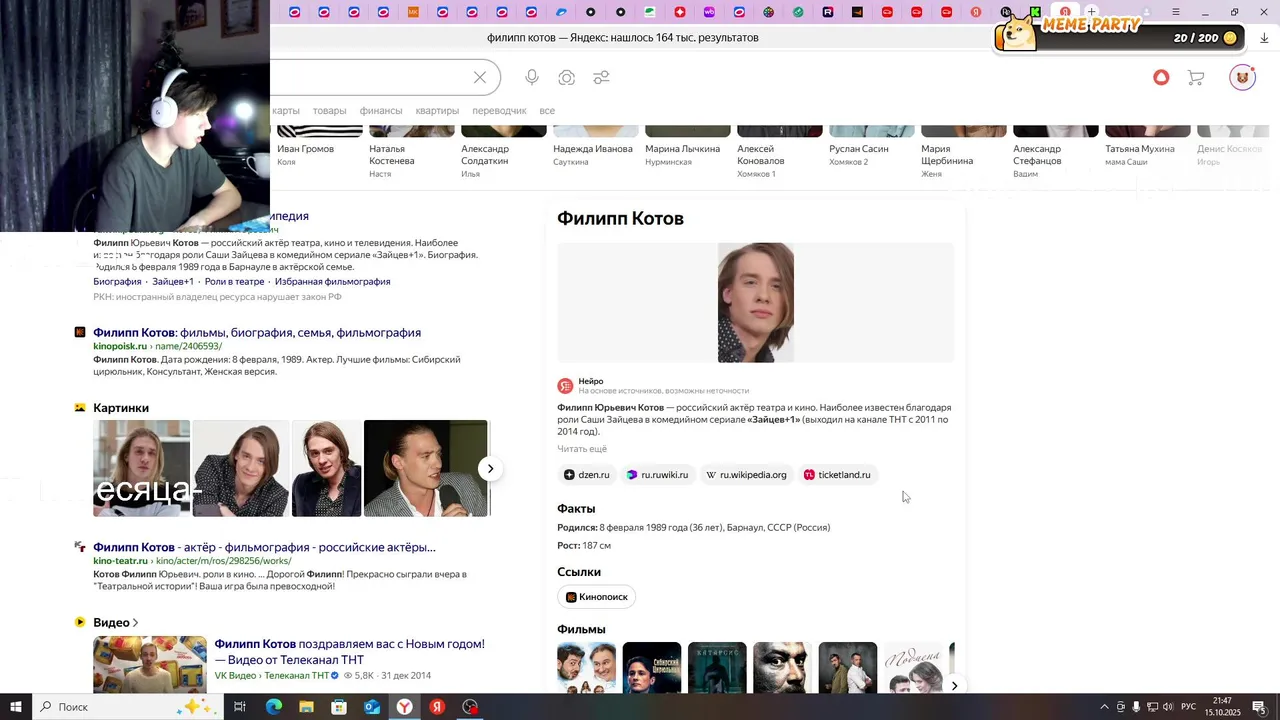Open the Картинки section heading
Image resolution: width=1280 pixels, height=720 pixels.
point(121,408)
